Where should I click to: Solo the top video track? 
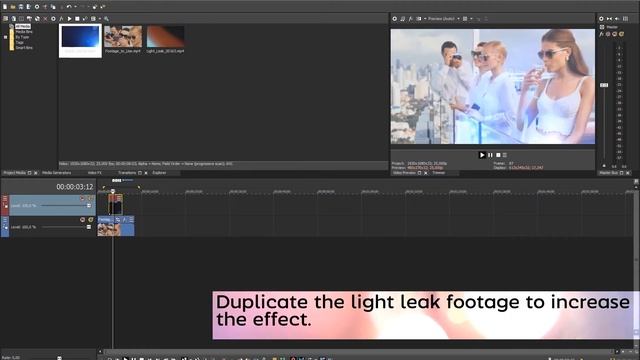pos(90,198)
